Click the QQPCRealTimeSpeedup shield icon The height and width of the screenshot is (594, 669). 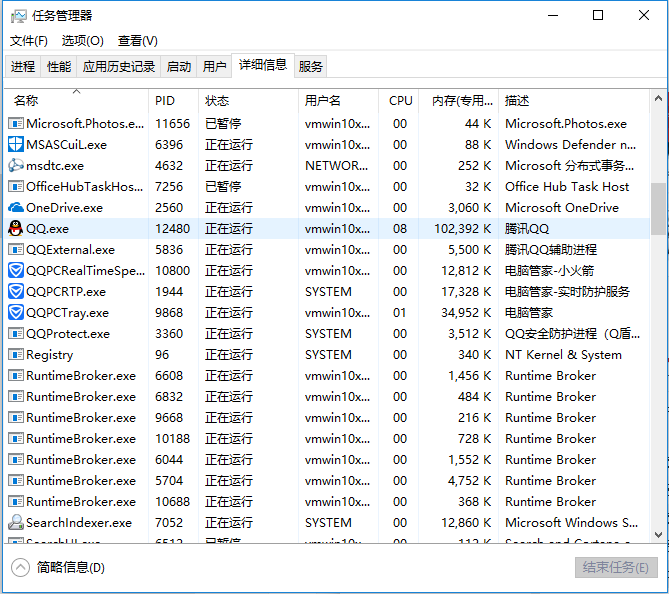point(16,271)
